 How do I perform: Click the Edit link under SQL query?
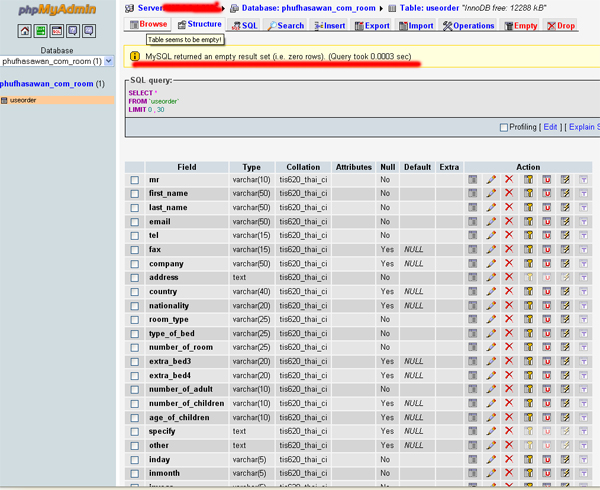click(550, 127)
